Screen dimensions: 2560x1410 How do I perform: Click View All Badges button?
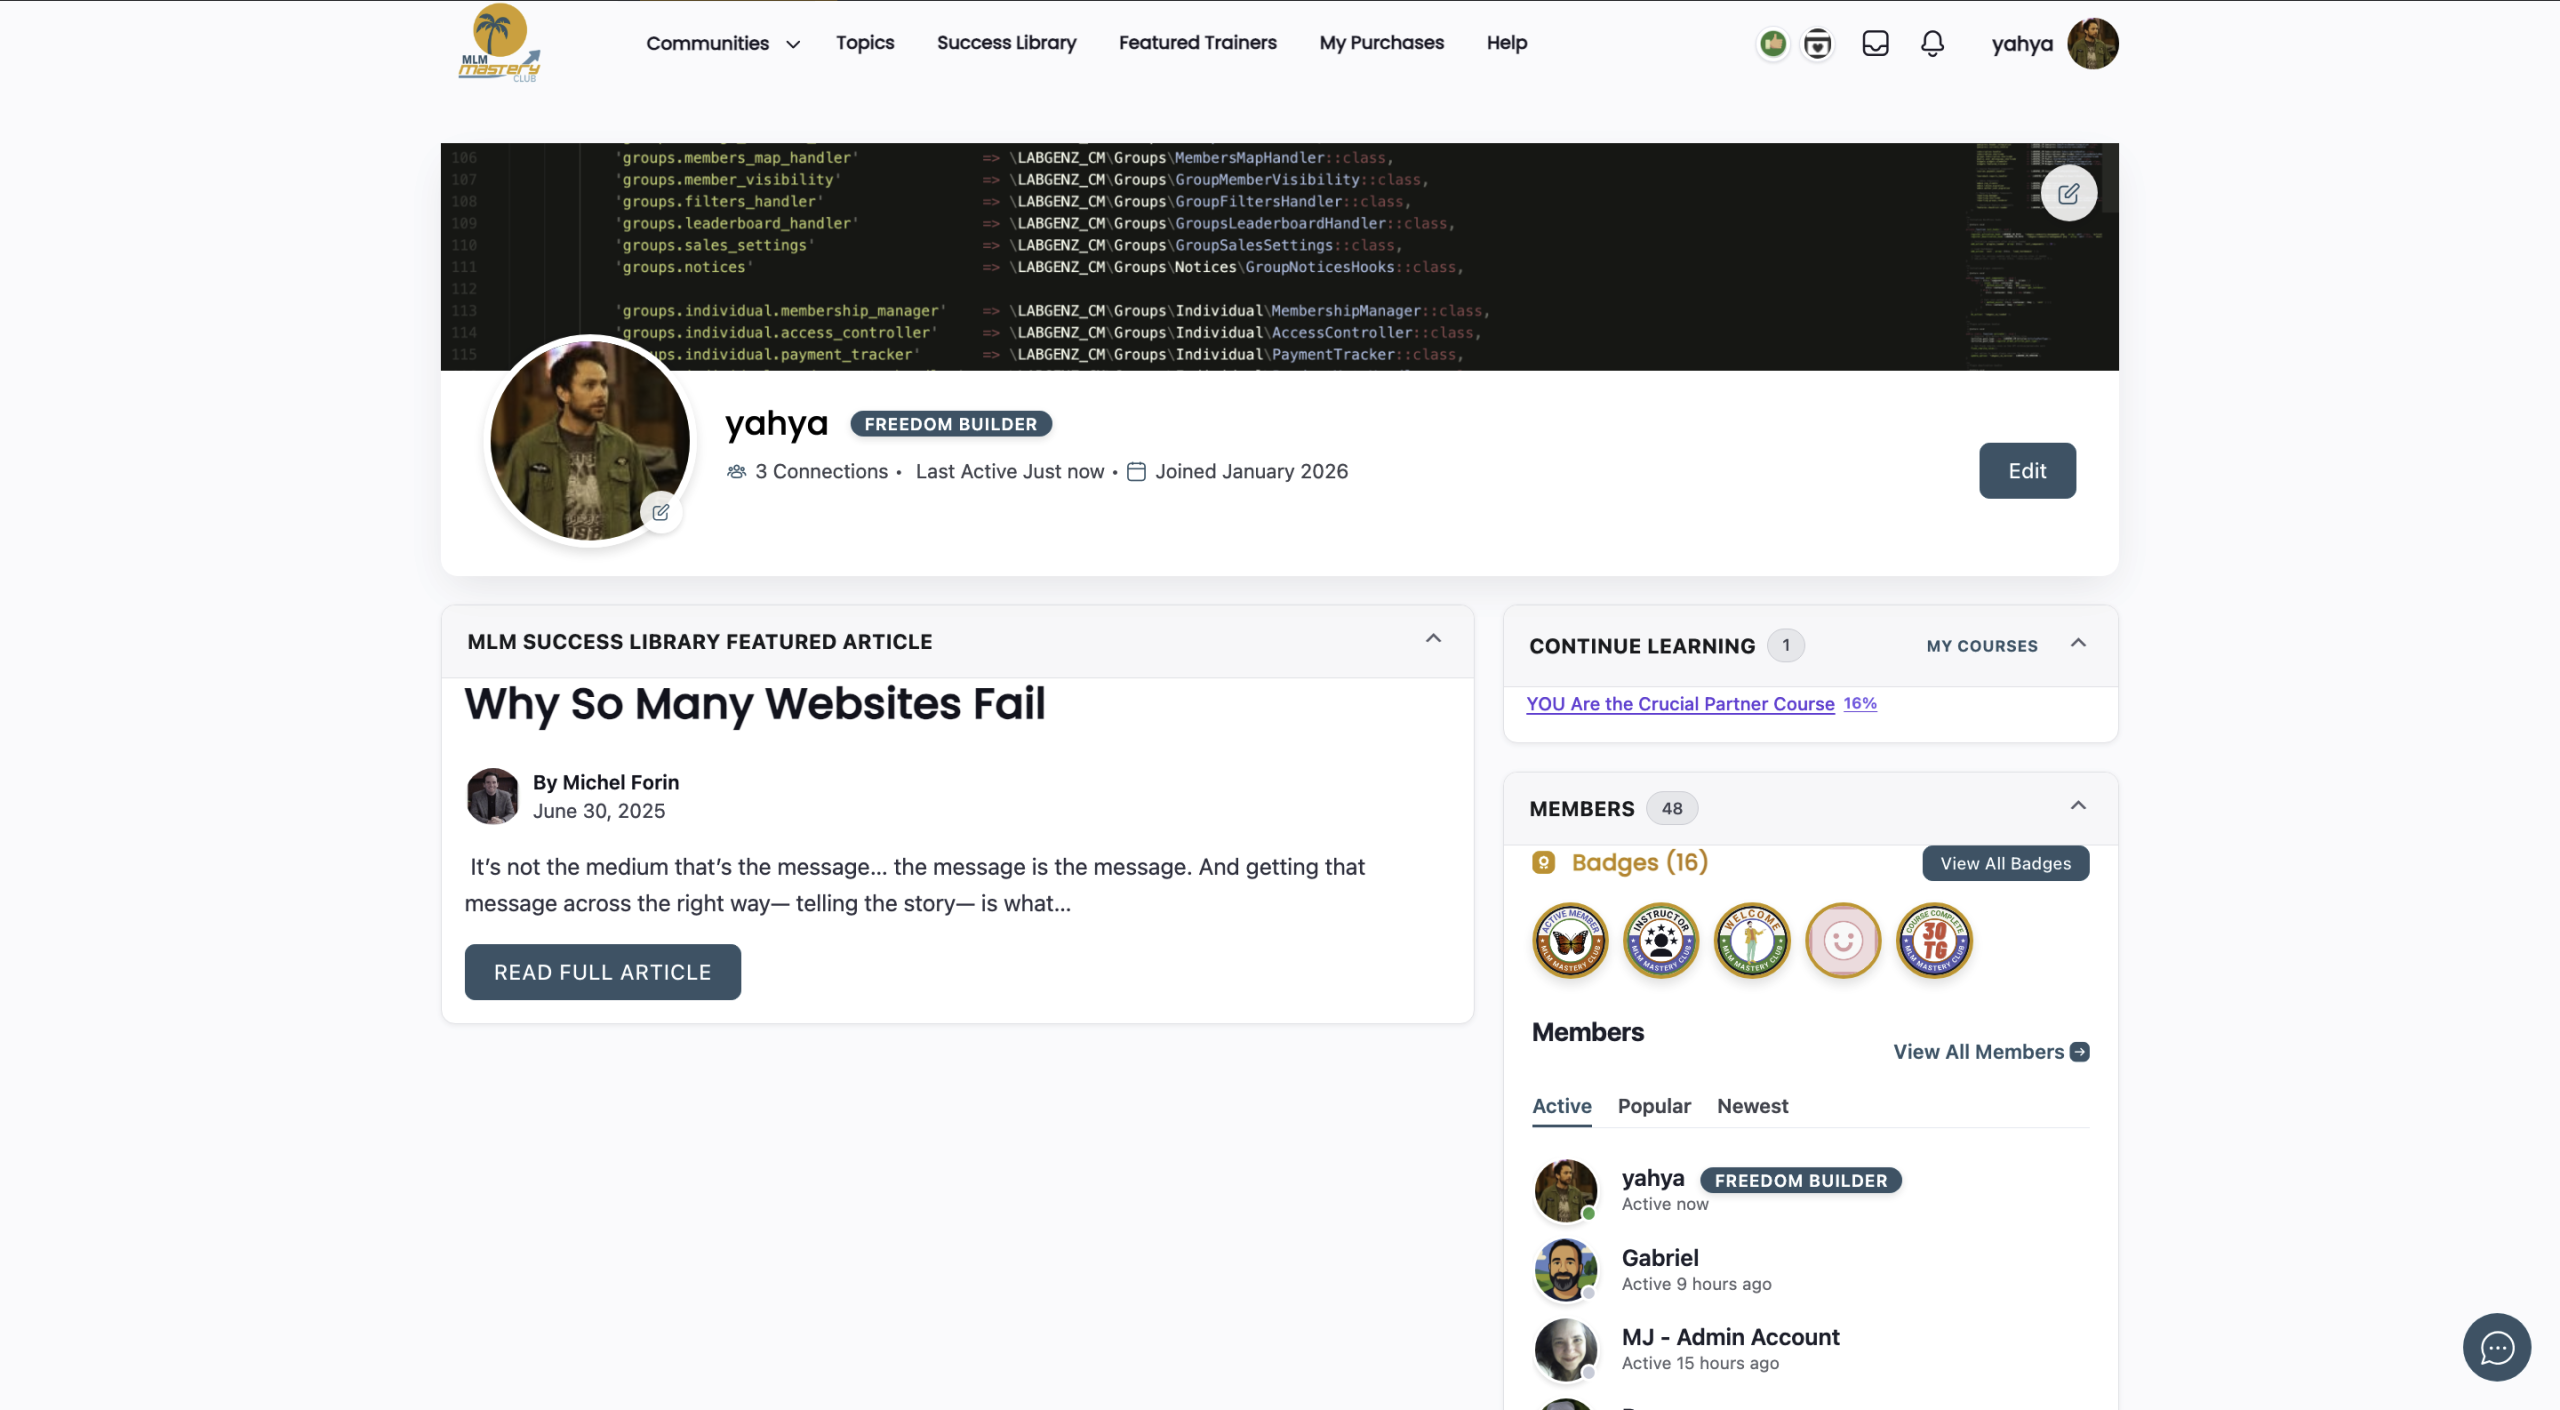pyautogui.click(x=2005, y=864)
